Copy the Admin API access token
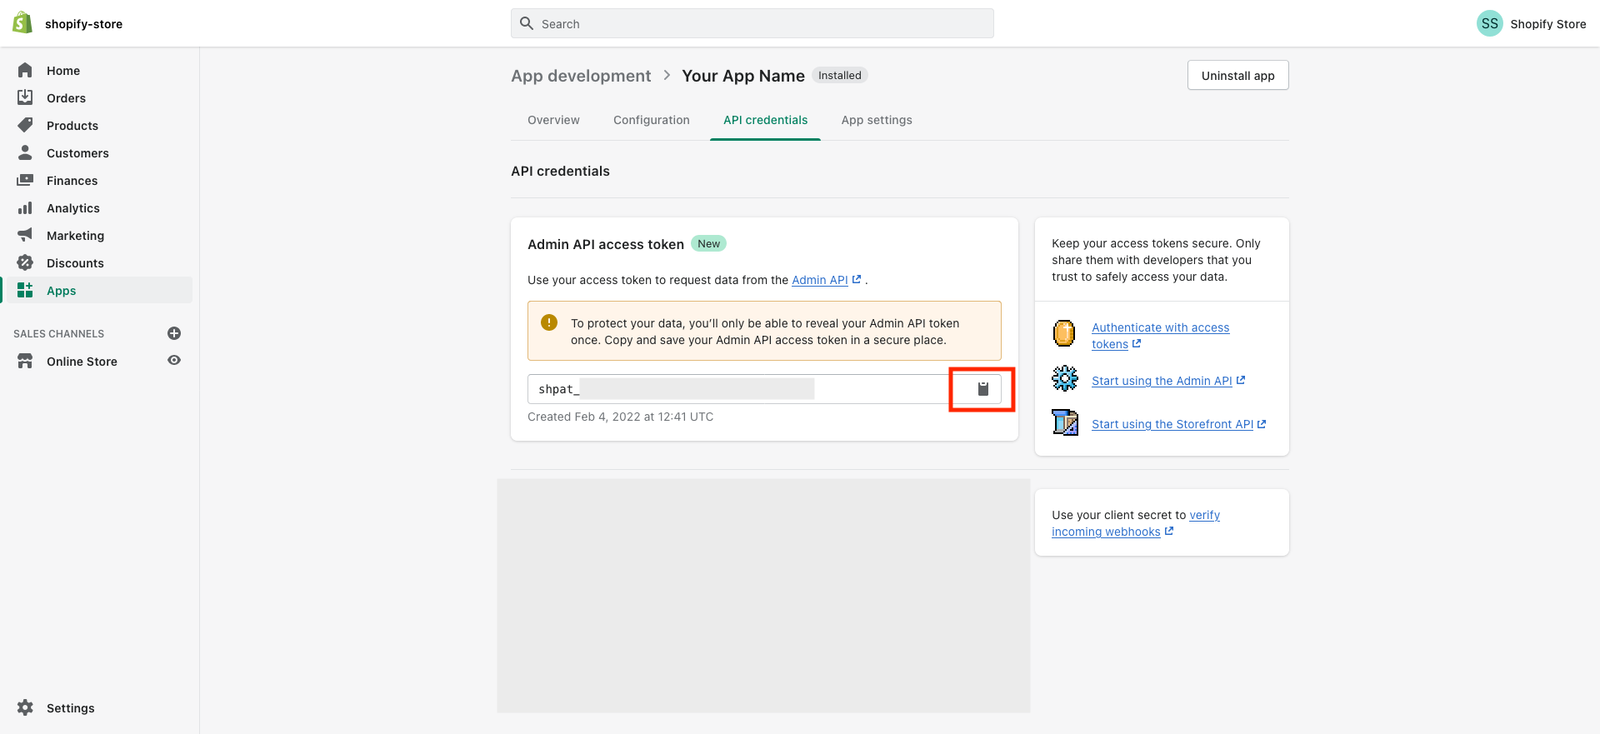This screenshot has width=1600, height=734. (982, 389)
